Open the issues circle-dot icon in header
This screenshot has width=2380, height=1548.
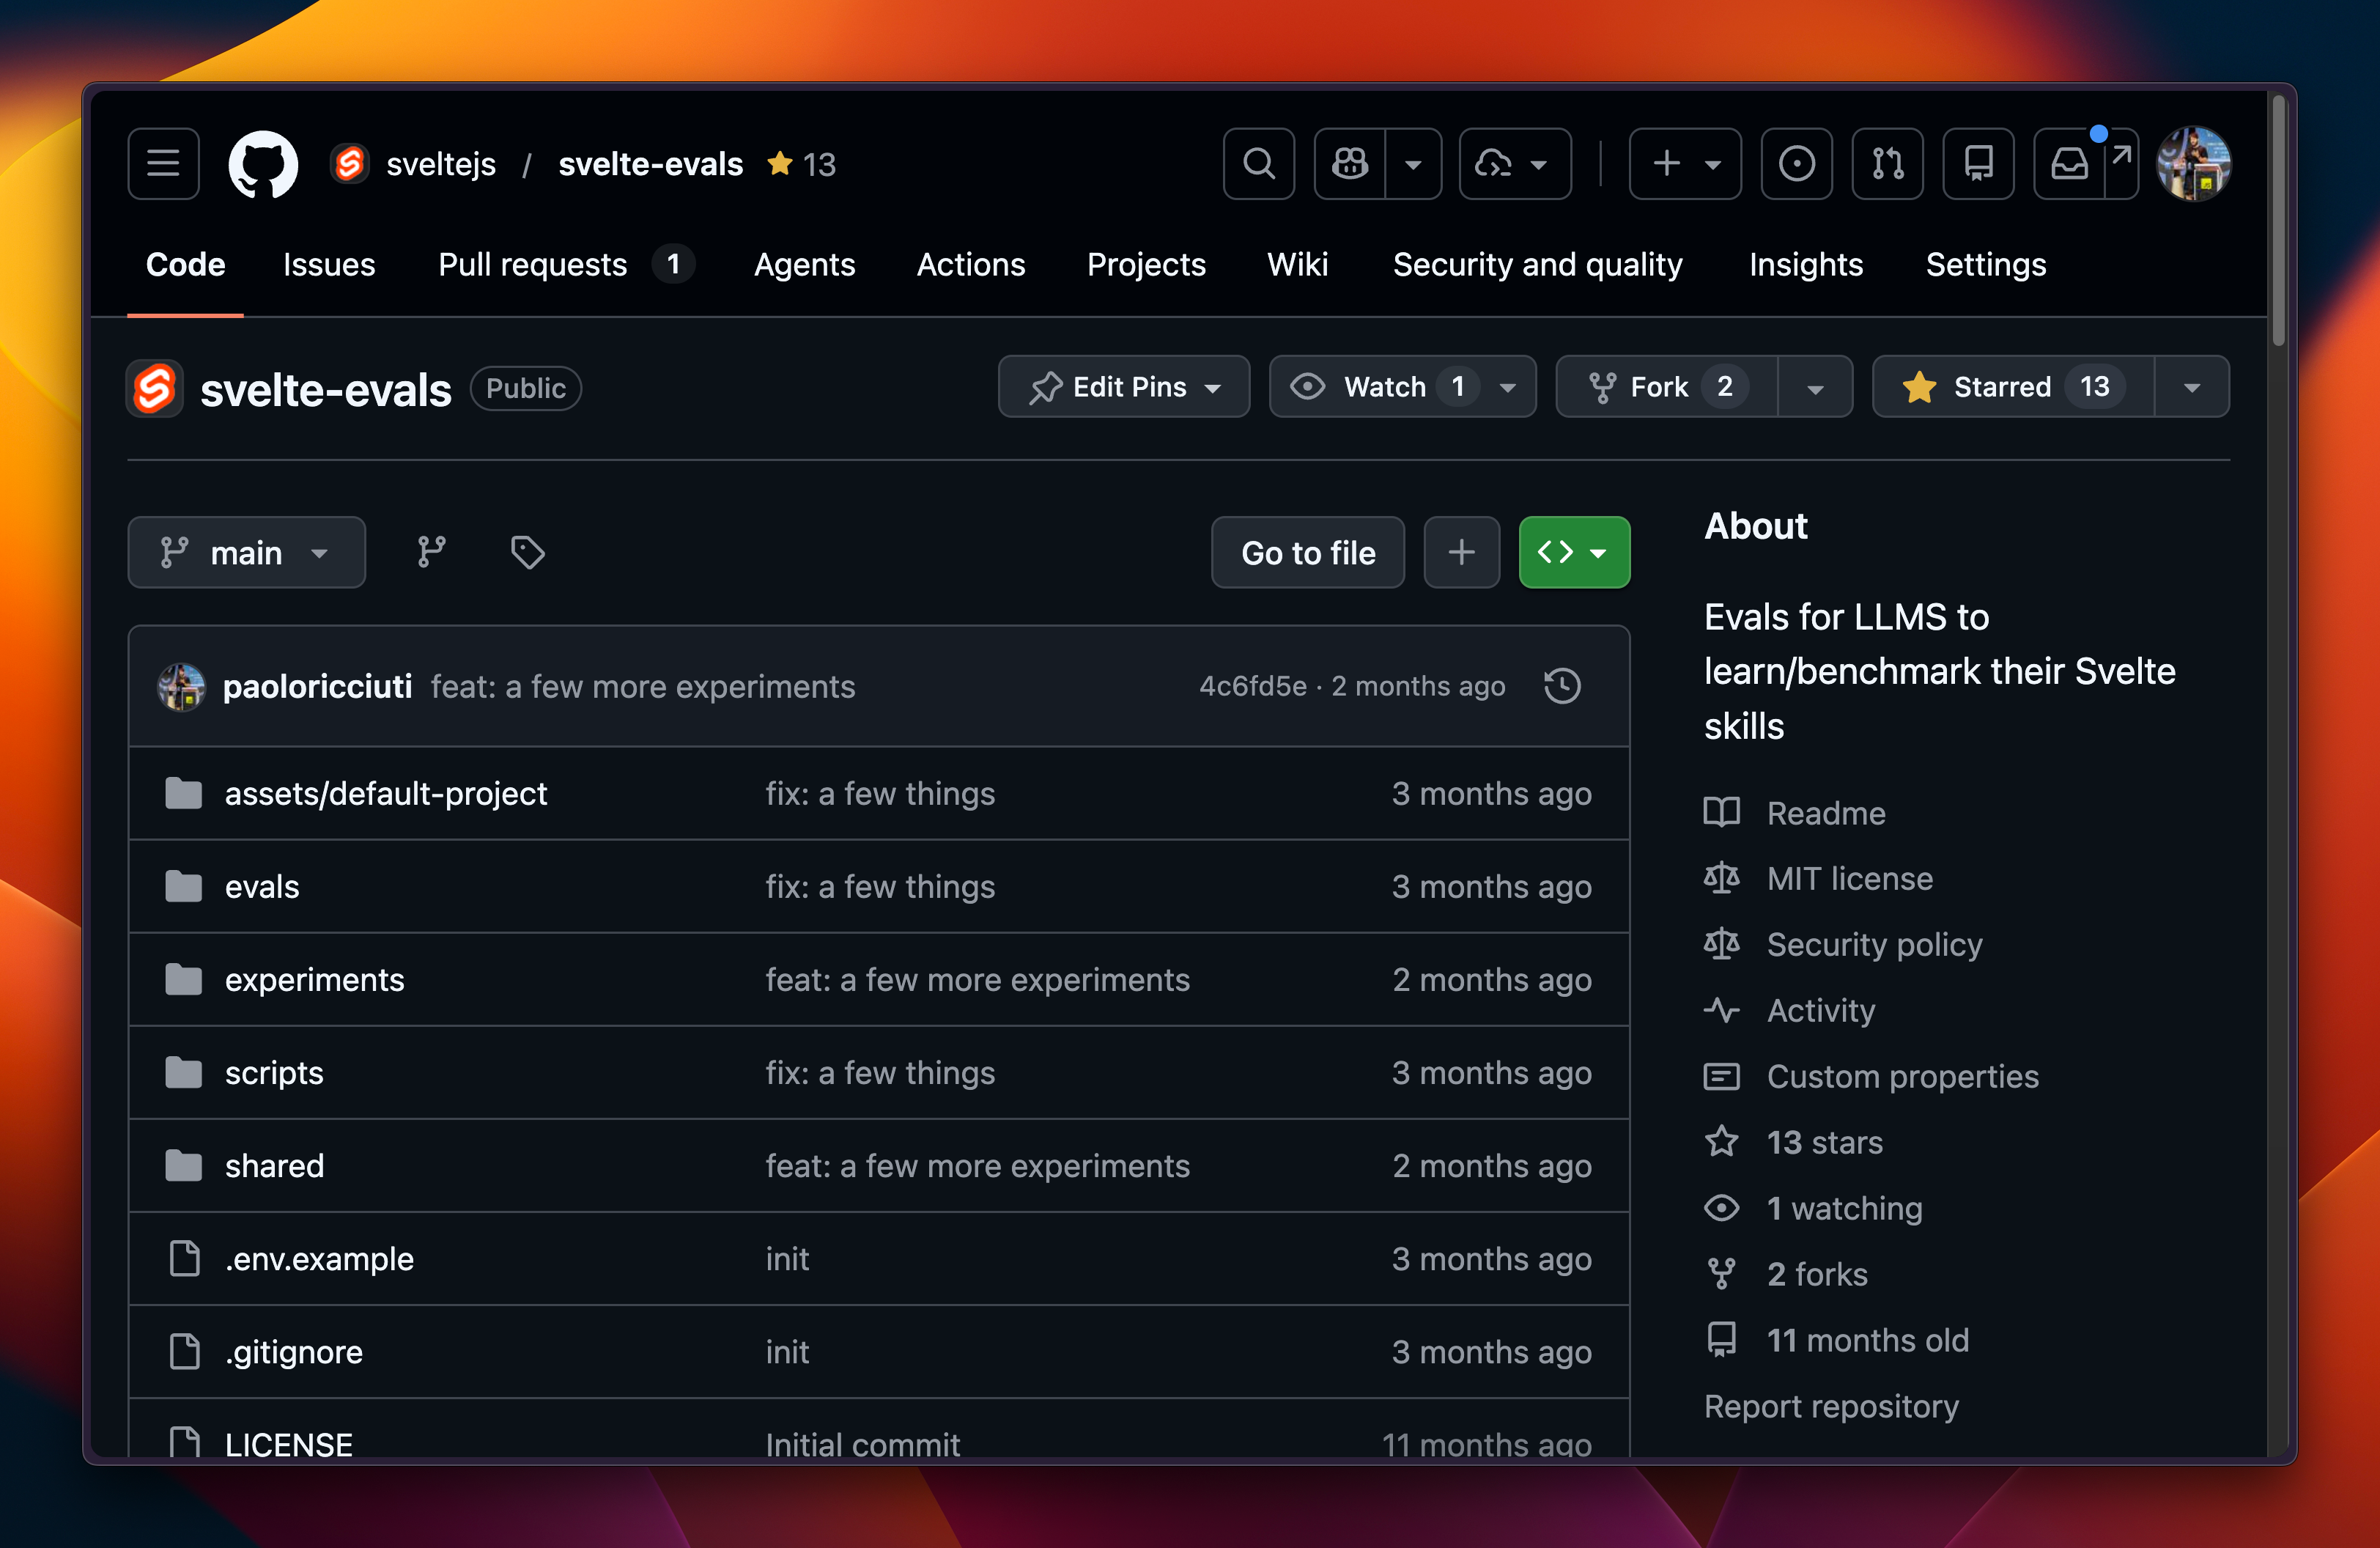(1796, 163)
